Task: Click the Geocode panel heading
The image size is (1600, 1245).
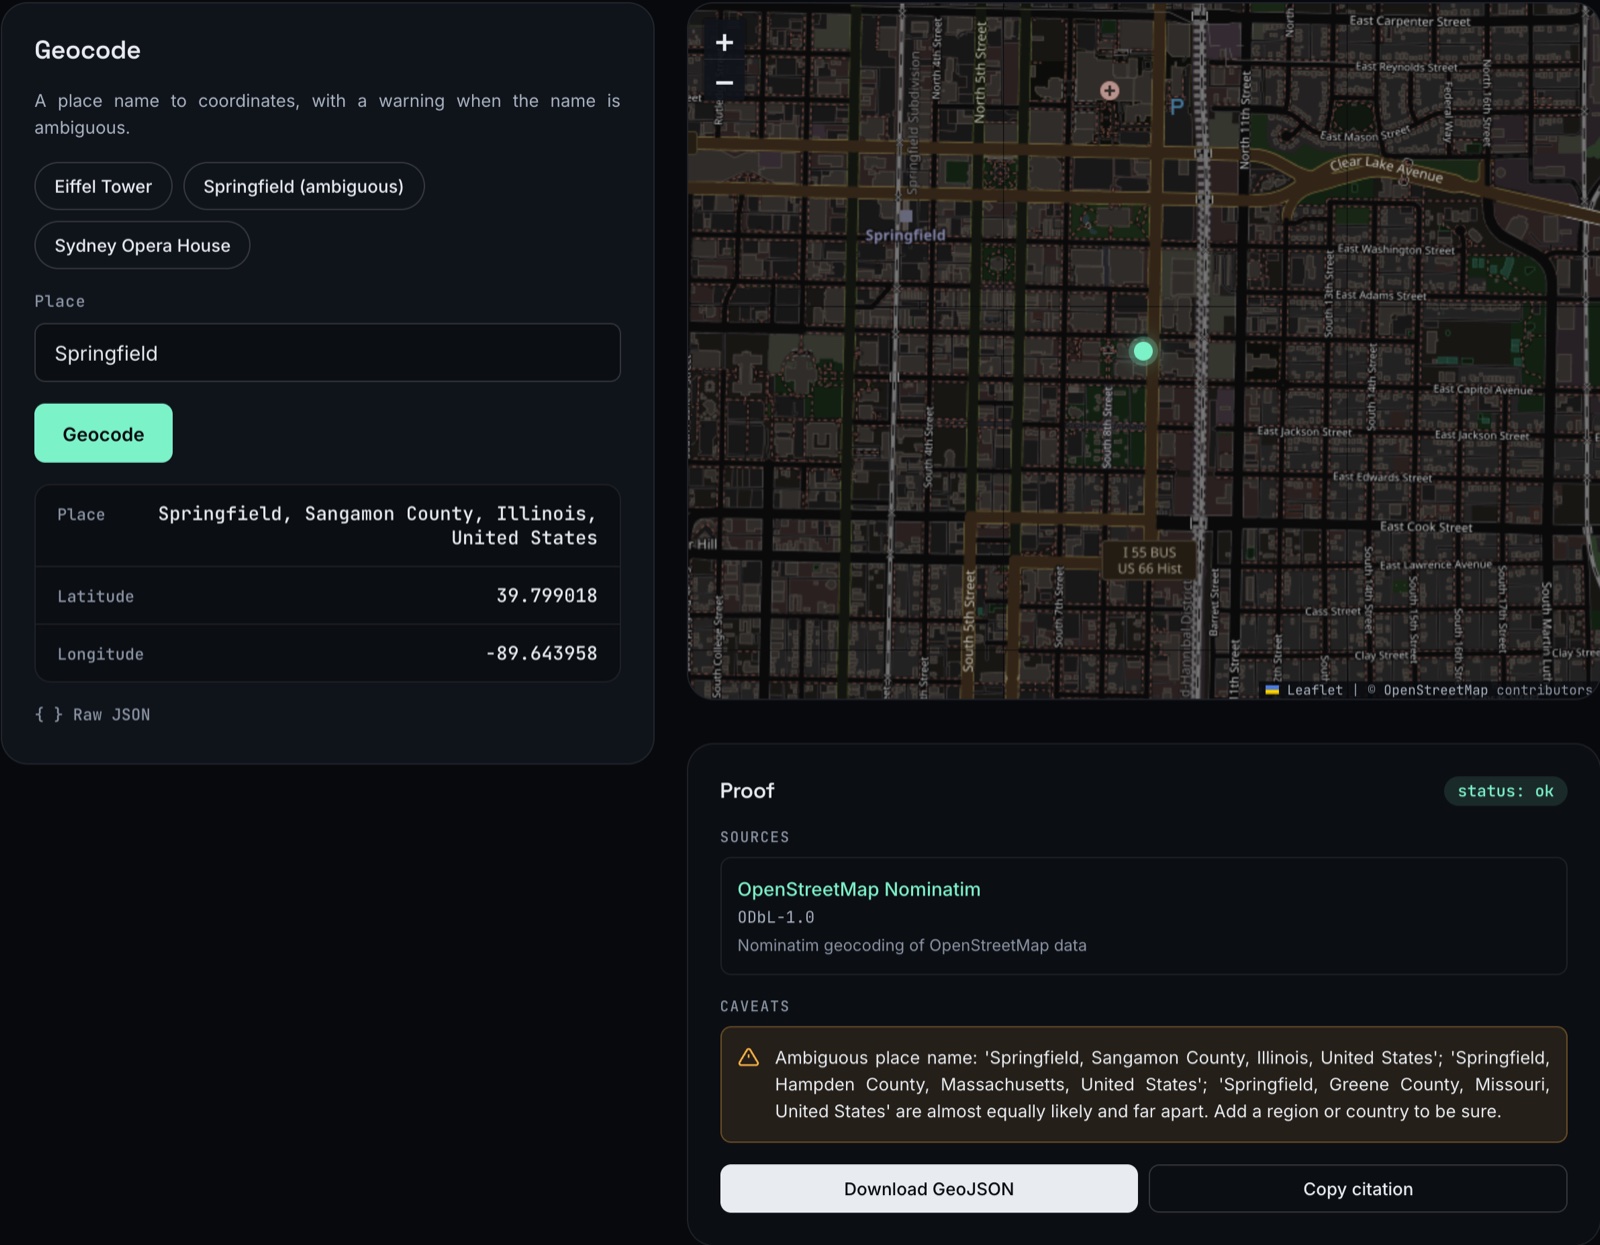Action: tap(88, 50)
